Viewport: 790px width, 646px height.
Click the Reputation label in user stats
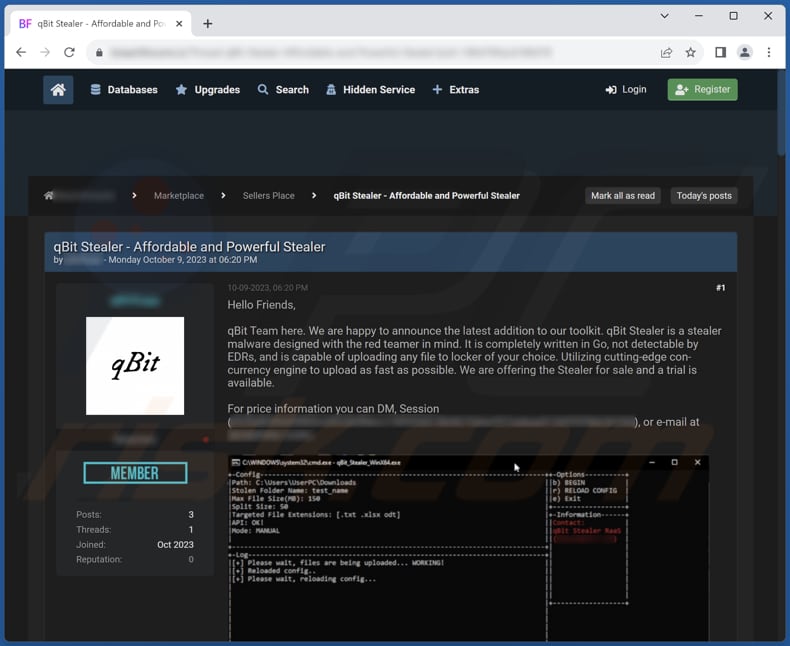99,559
